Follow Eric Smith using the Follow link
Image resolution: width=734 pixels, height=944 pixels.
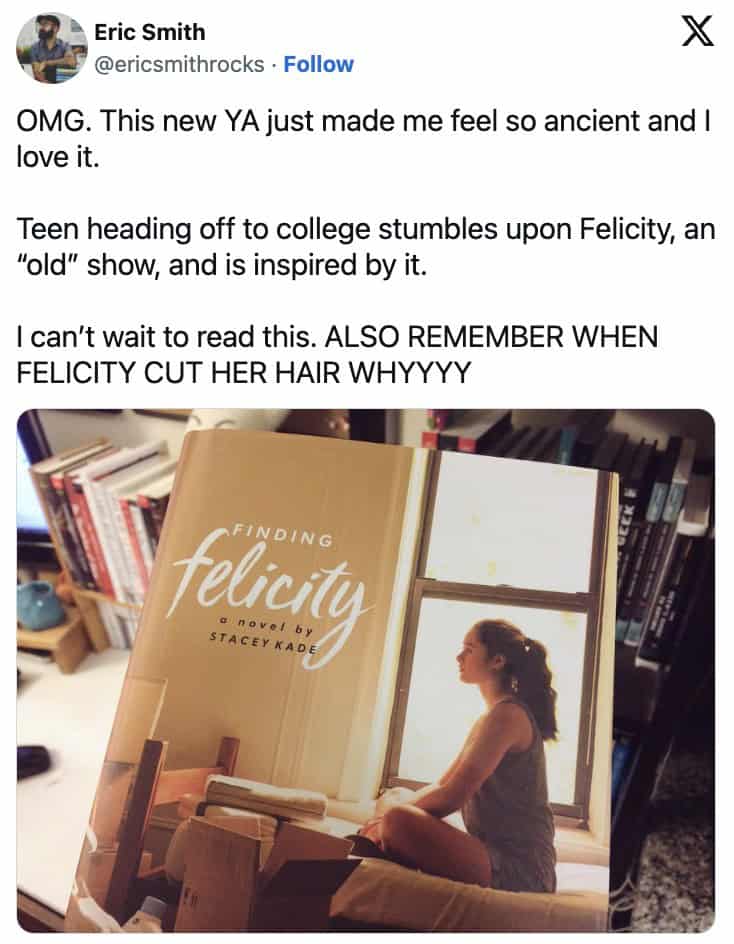coord(318,64)
